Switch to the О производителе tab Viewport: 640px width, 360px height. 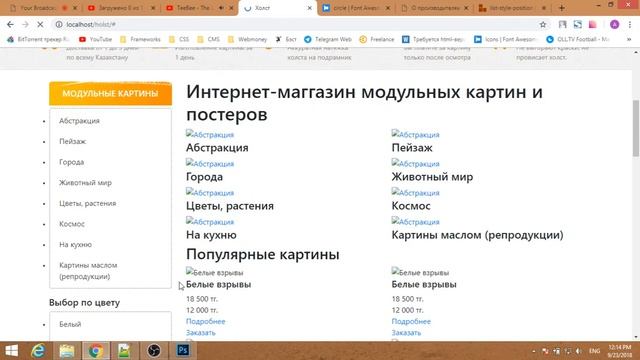[x=434, y=8]
